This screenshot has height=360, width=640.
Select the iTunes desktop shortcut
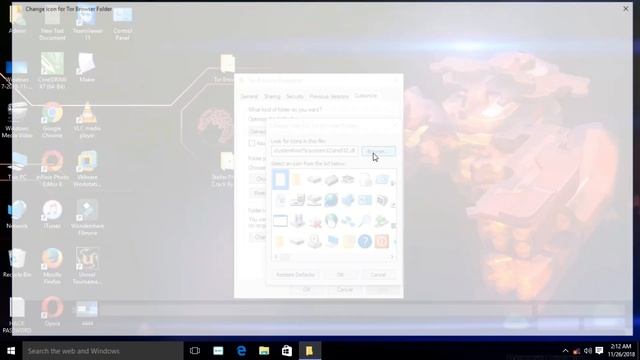point(52,214)
